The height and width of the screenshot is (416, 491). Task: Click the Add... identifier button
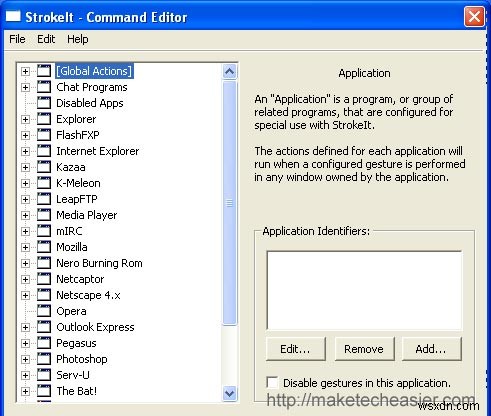click(431, 349)
